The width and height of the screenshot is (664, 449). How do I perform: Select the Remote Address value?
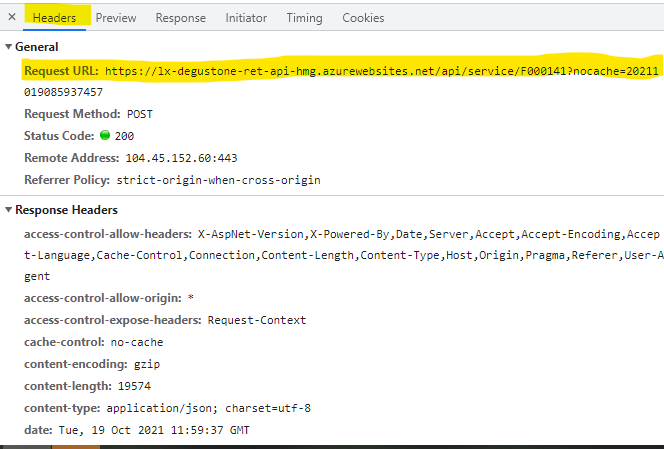click(181, 158)
